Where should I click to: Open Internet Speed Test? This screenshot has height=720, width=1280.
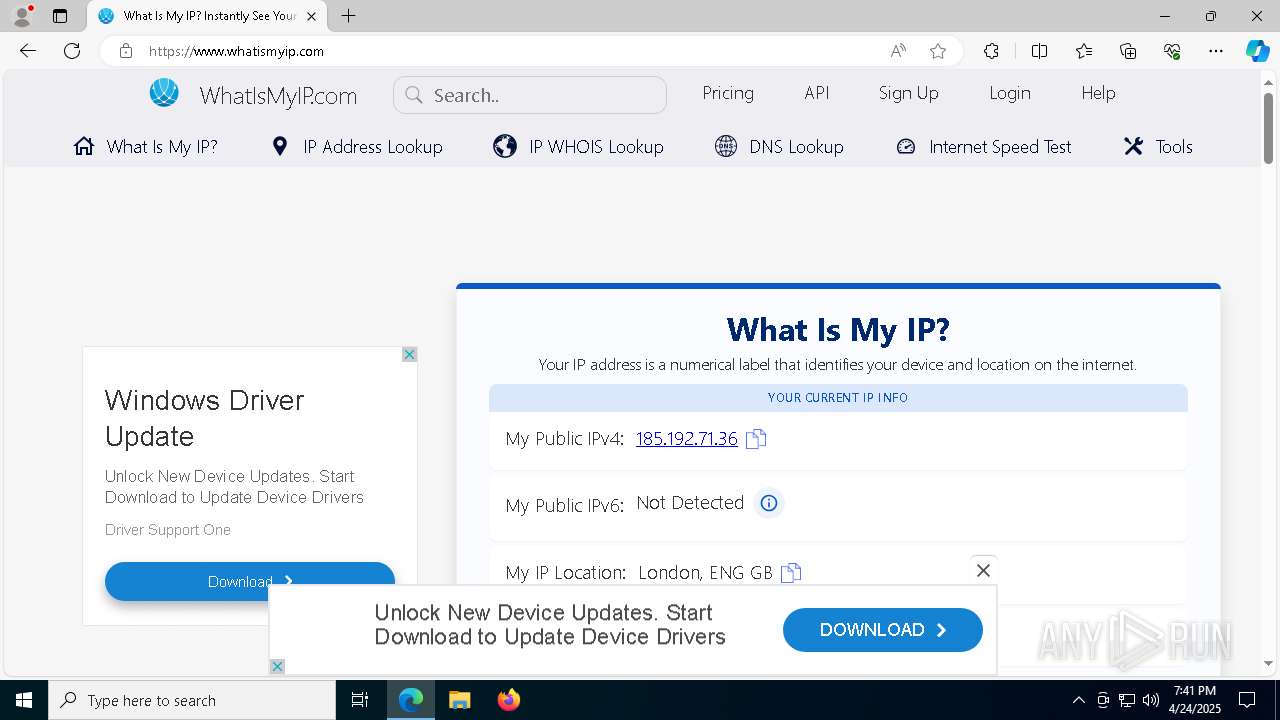[x=983, y=147]
